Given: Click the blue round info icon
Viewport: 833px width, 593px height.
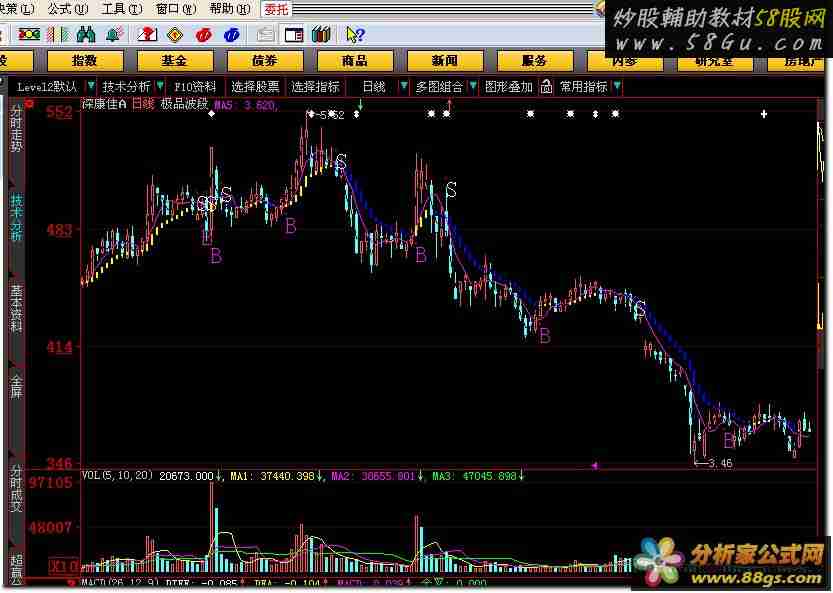Looking at the screenshot, I should 232,35.
